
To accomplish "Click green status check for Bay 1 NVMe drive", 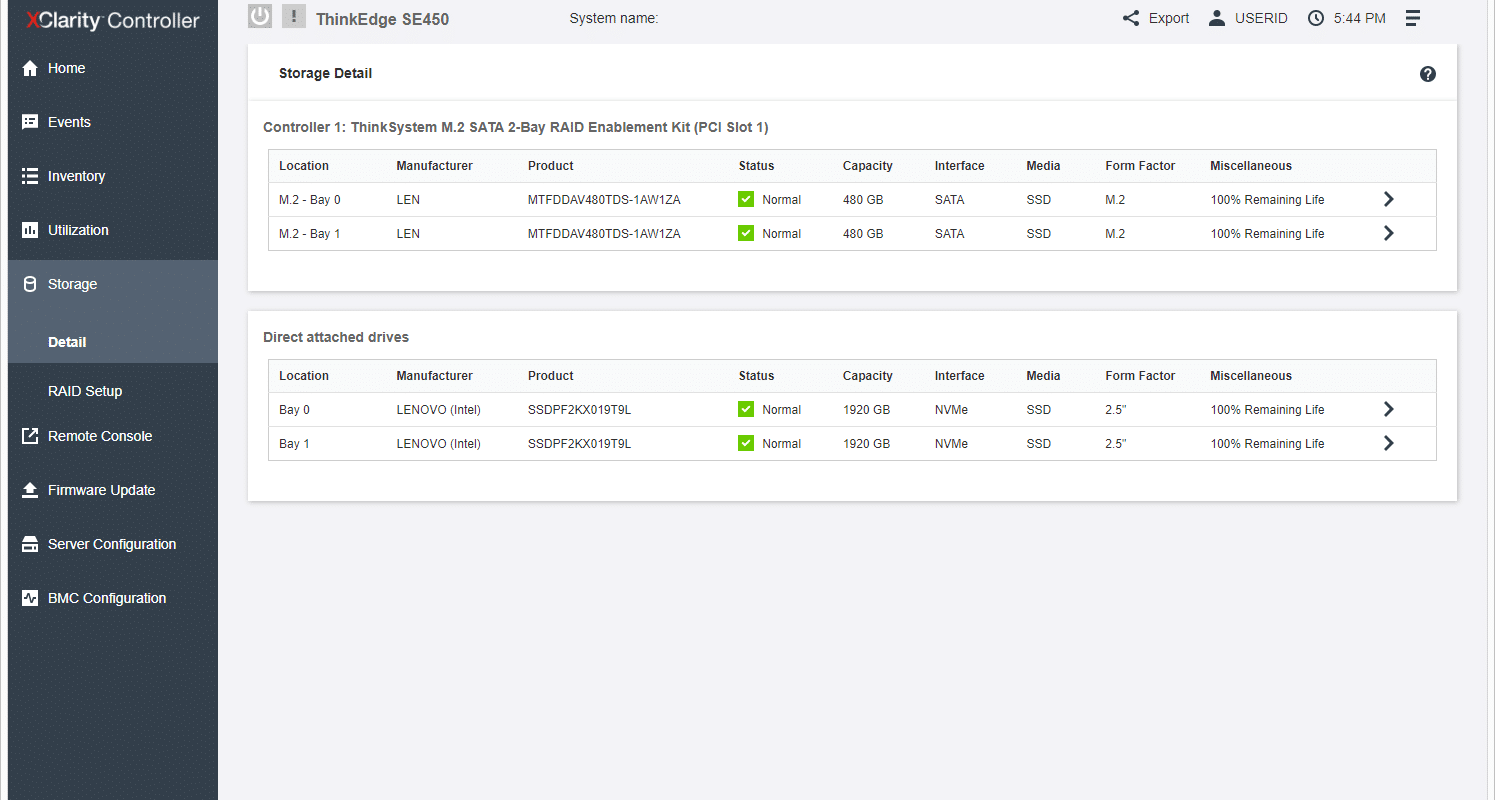I will click(x=746, y=443).
